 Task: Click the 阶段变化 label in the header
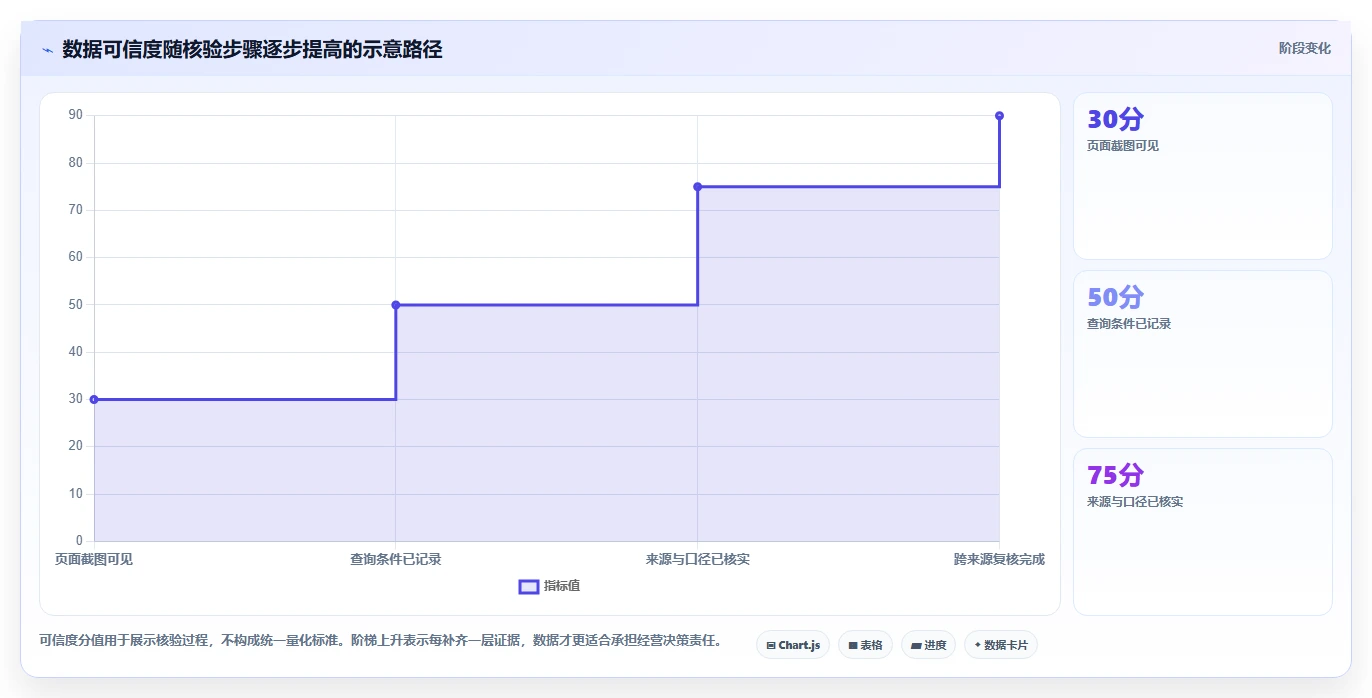click(x=1305, y=48)
